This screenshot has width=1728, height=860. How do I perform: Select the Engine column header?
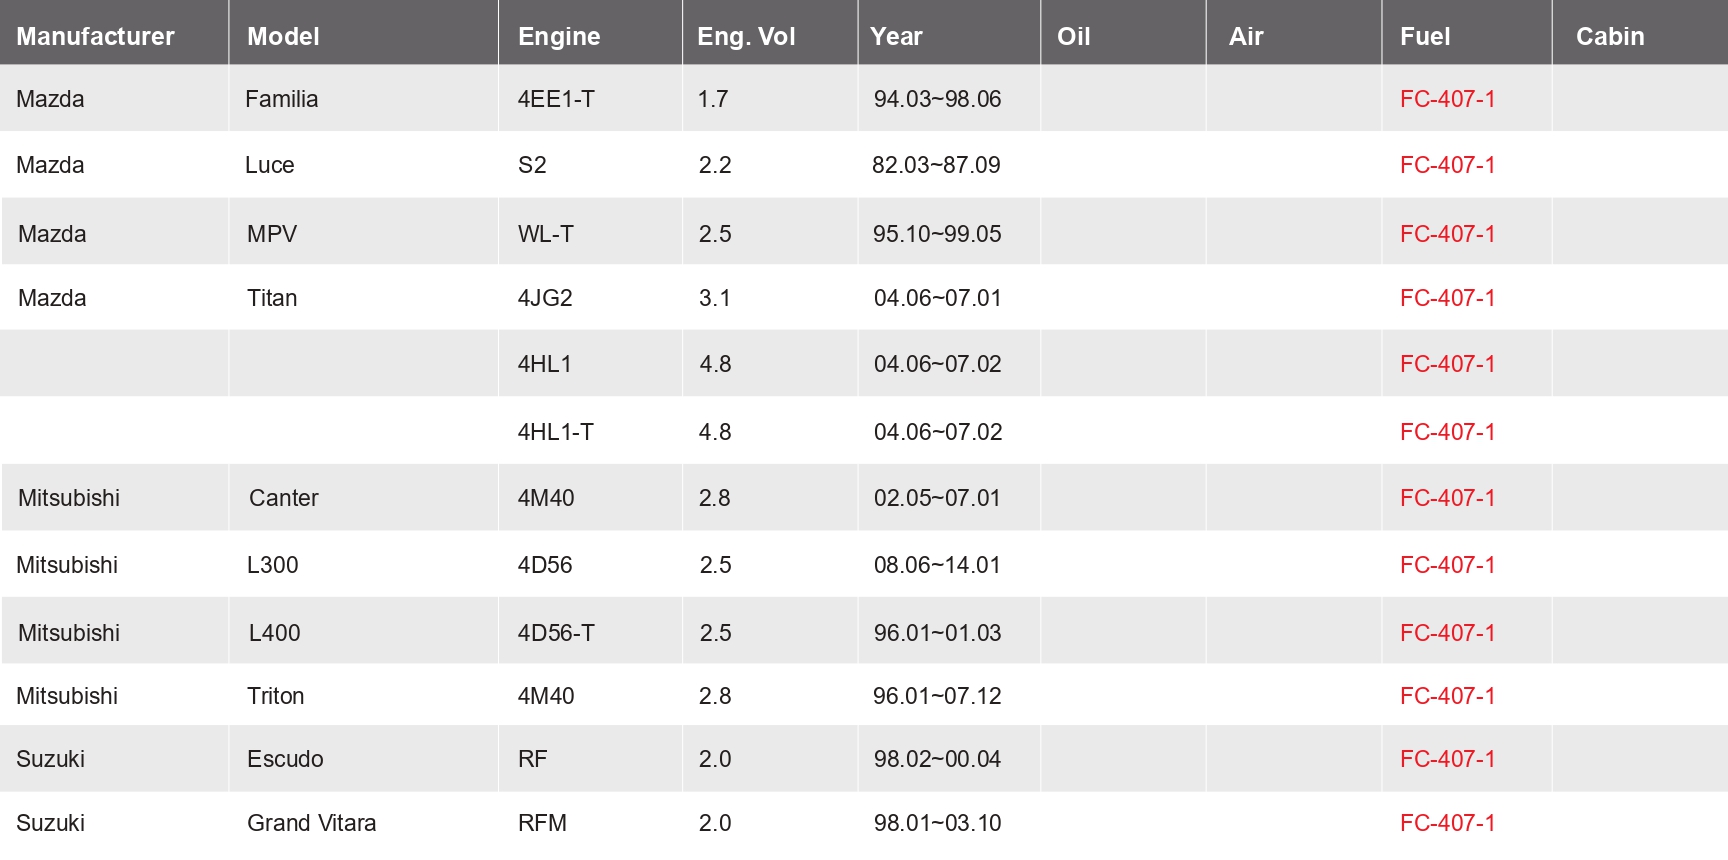(x=559, y=36)
